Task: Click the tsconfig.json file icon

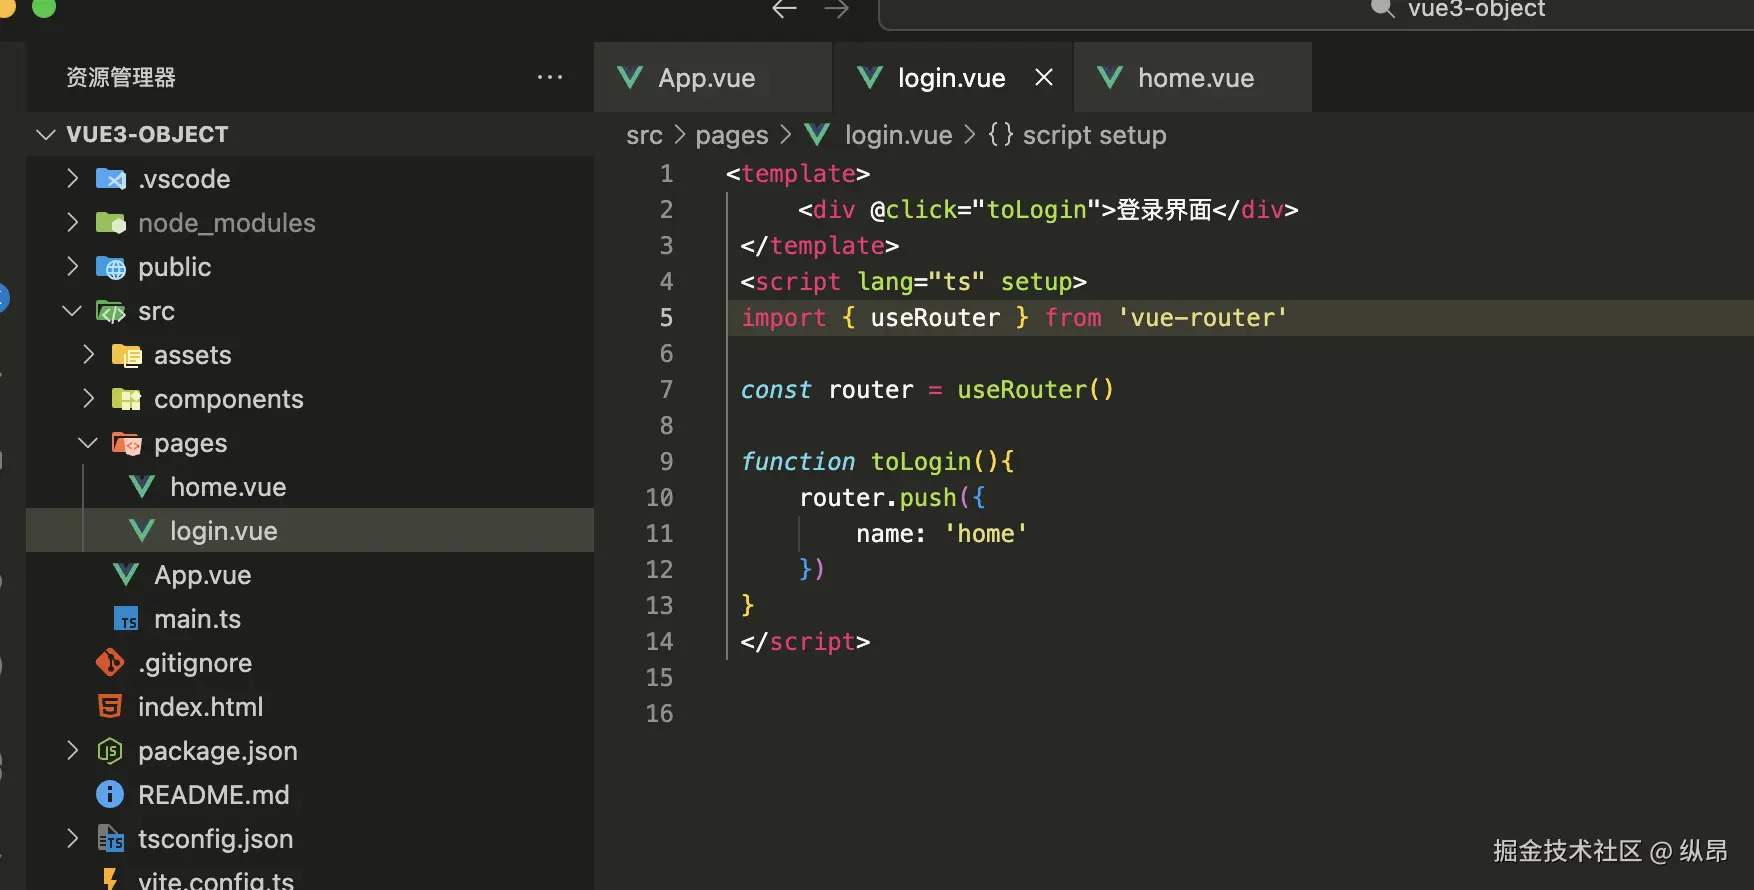Action: pos(111,839)
